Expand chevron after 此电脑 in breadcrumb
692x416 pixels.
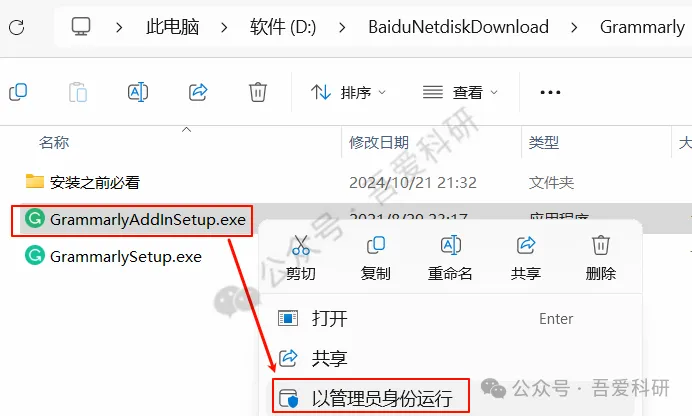click(224, 28)
